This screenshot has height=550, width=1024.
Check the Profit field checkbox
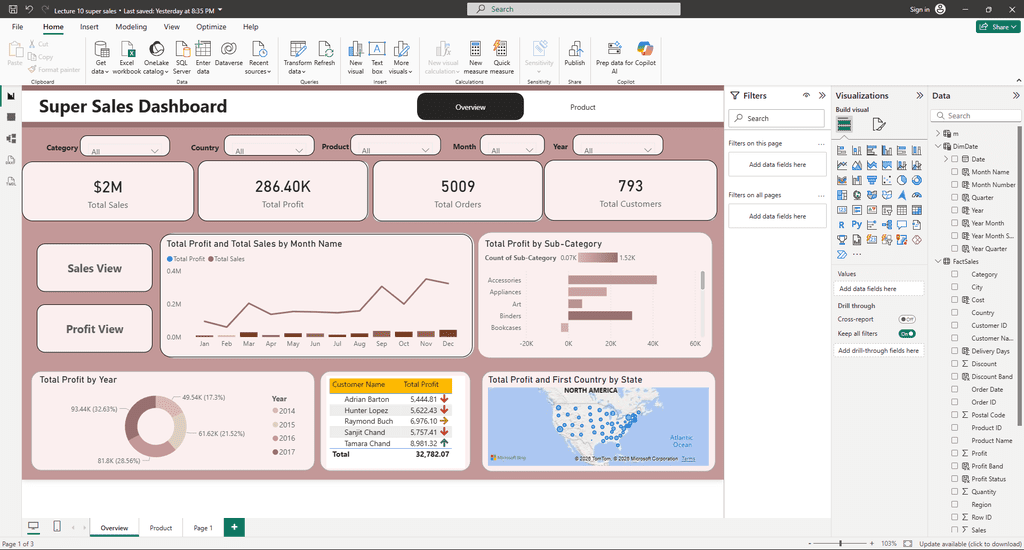tap(955, 453)
